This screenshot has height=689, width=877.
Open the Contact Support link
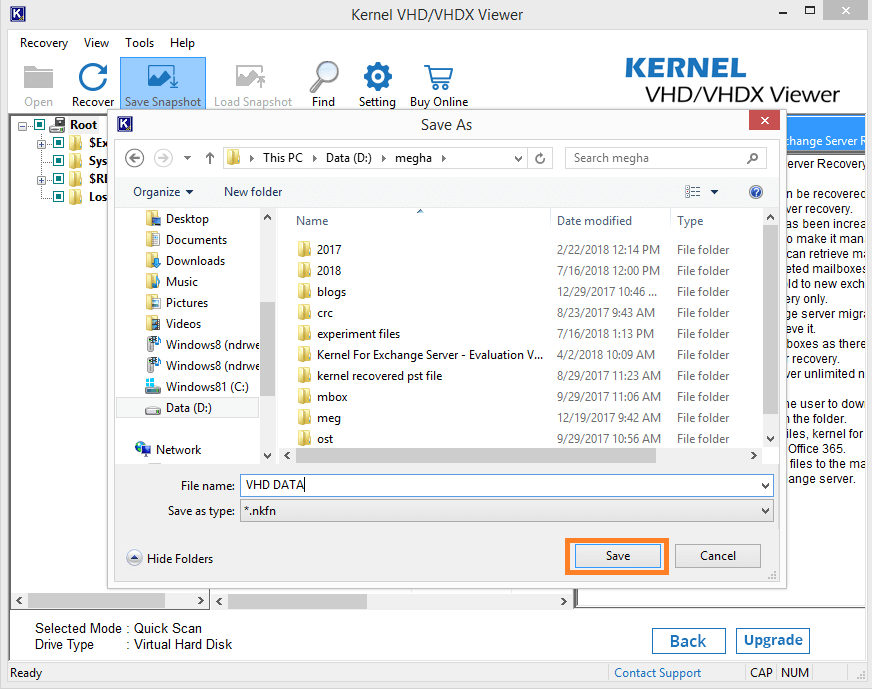click(658, 673)
